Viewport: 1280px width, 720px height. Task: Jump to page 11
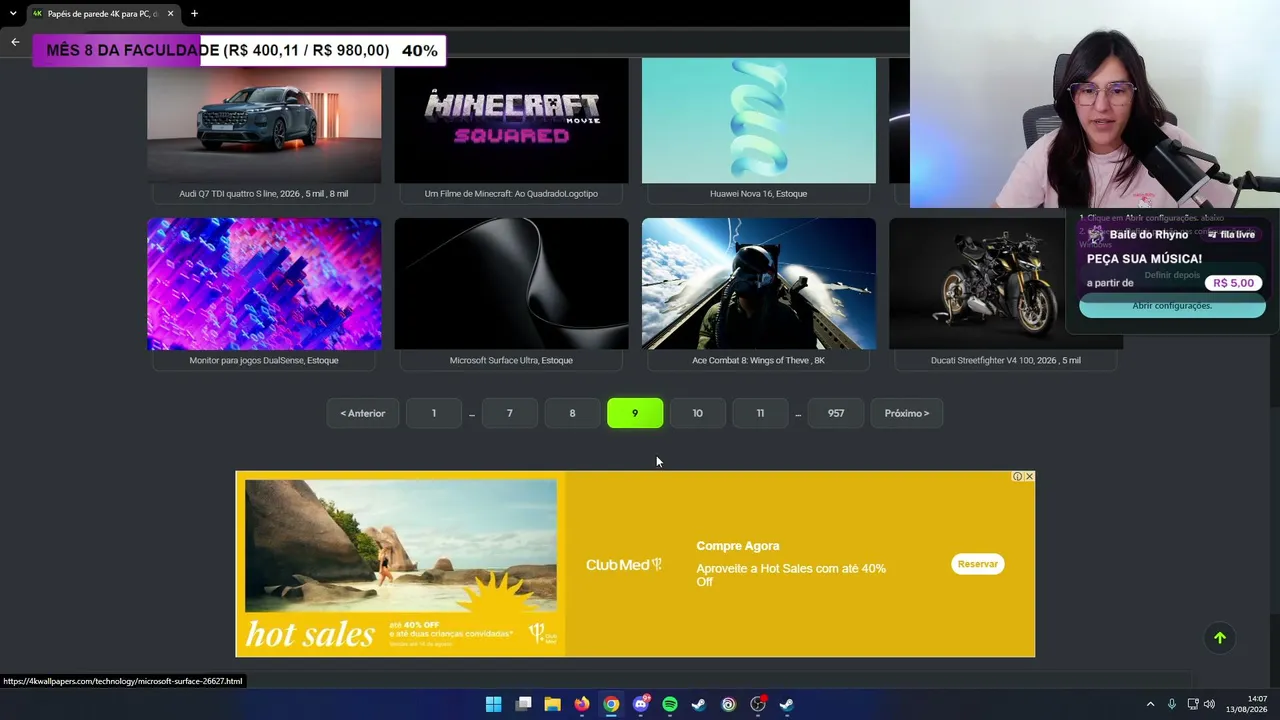pos(760,413)
